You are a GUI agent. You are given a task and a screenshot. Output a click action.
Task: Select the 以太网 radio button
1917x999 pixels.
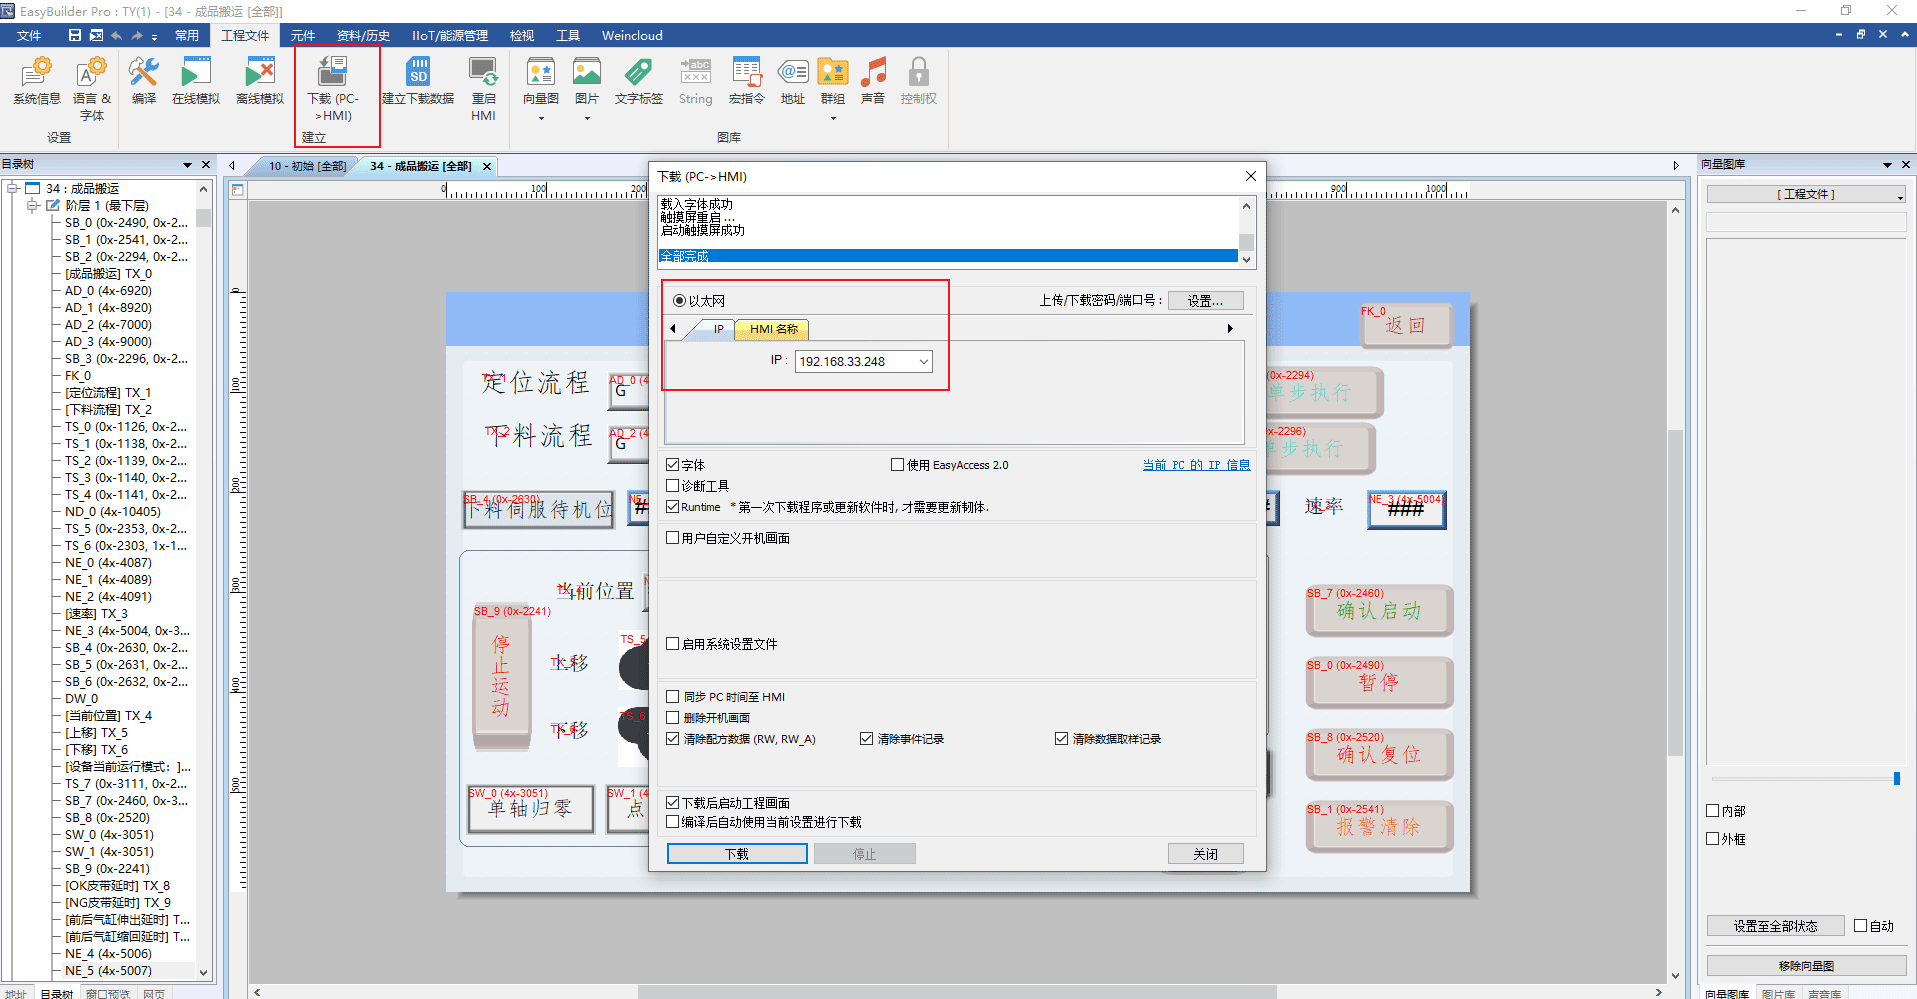680,301
